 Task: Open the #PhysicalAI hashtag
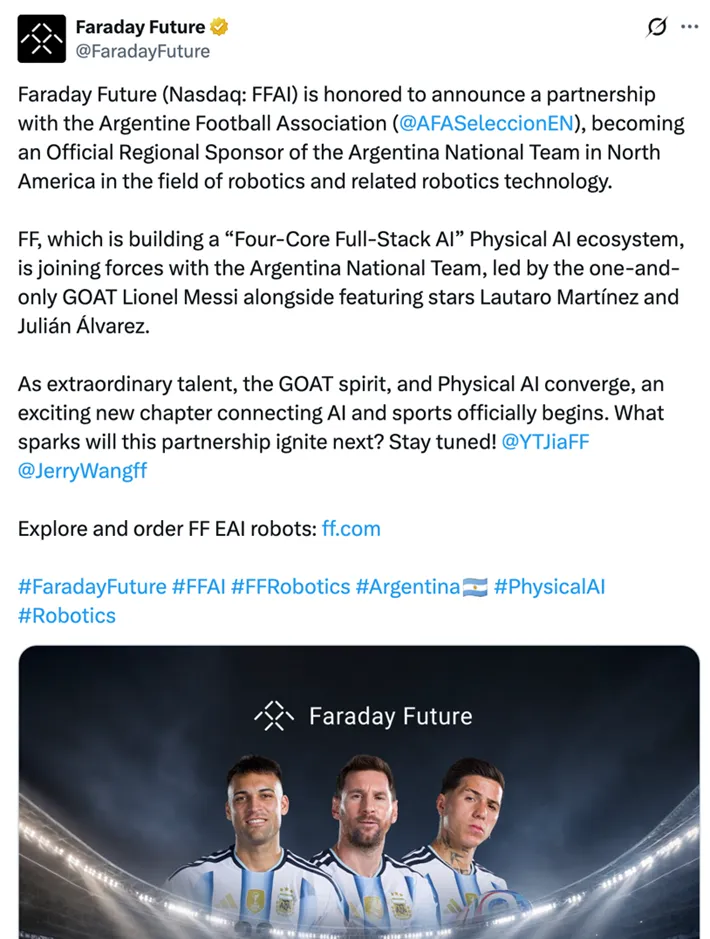tap(550, 587)
